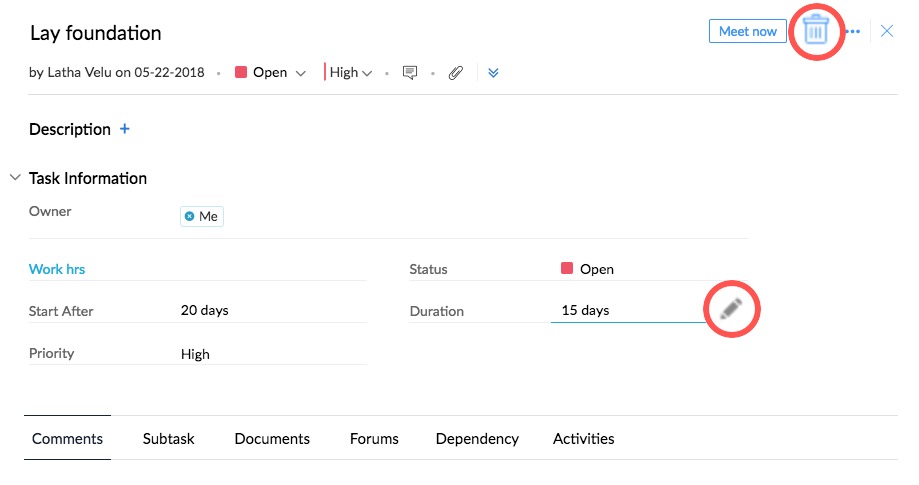
Task: Click the 15 days duration field
Action: (x=627, y=310)
